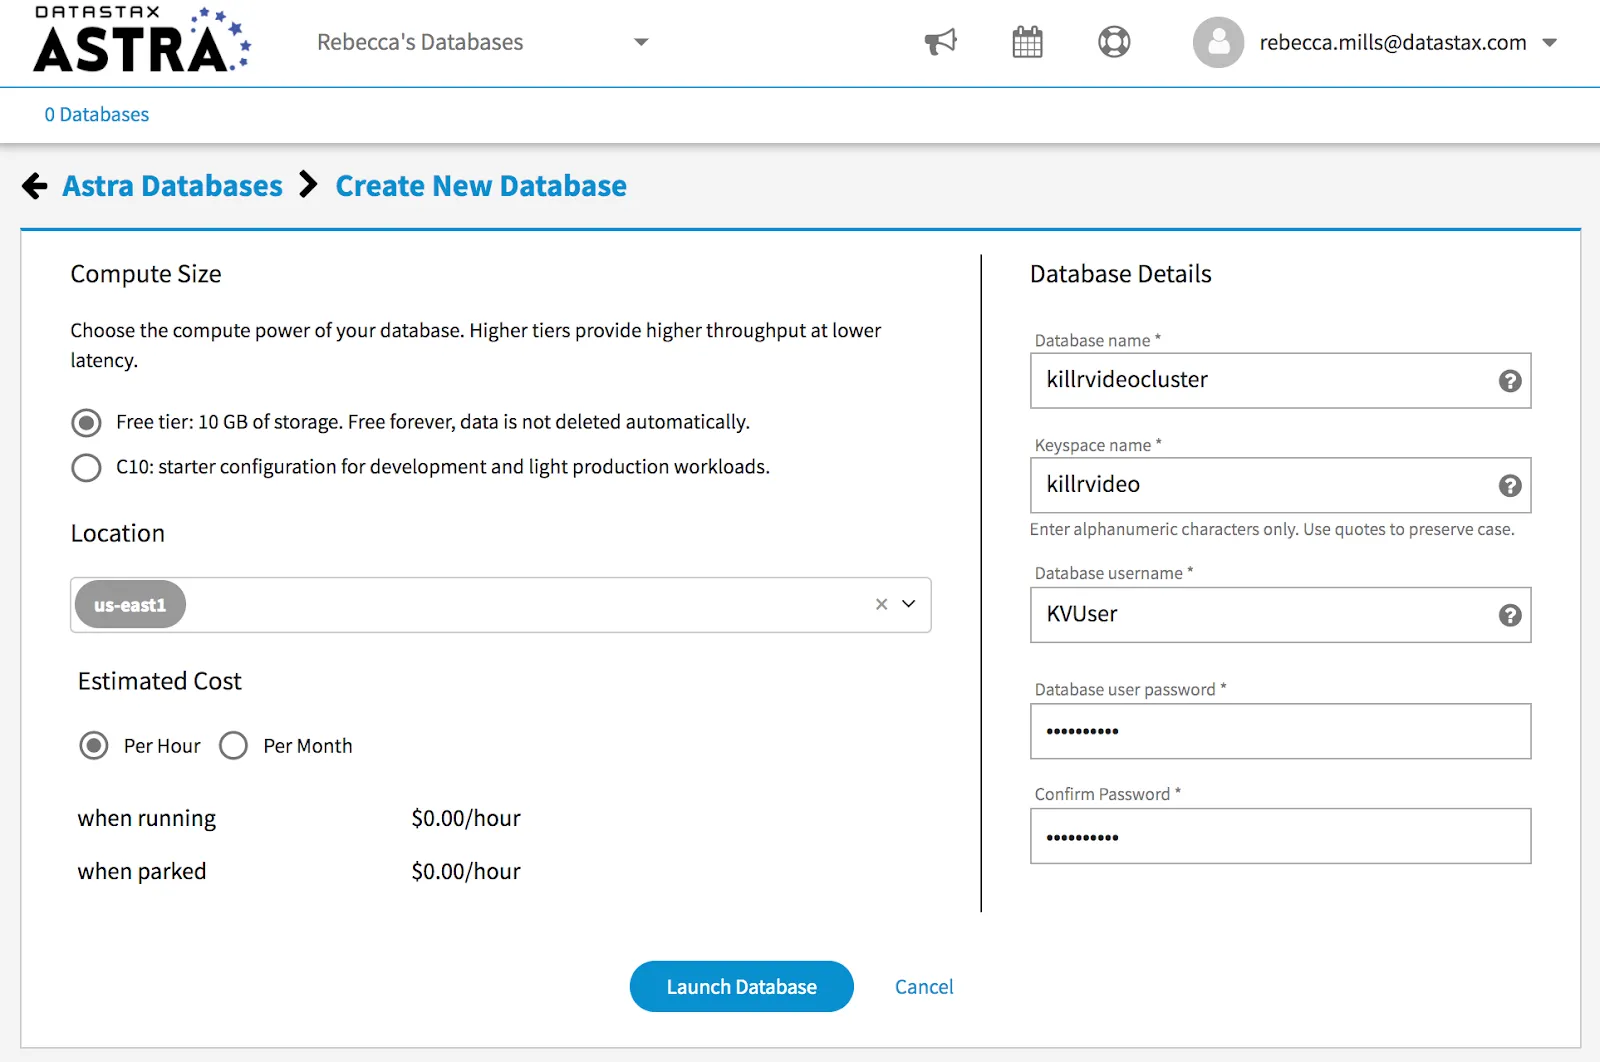Click the us-east1 location tag
The height and width of the screenshot is (1062, 1600).
tap(130, 605)
